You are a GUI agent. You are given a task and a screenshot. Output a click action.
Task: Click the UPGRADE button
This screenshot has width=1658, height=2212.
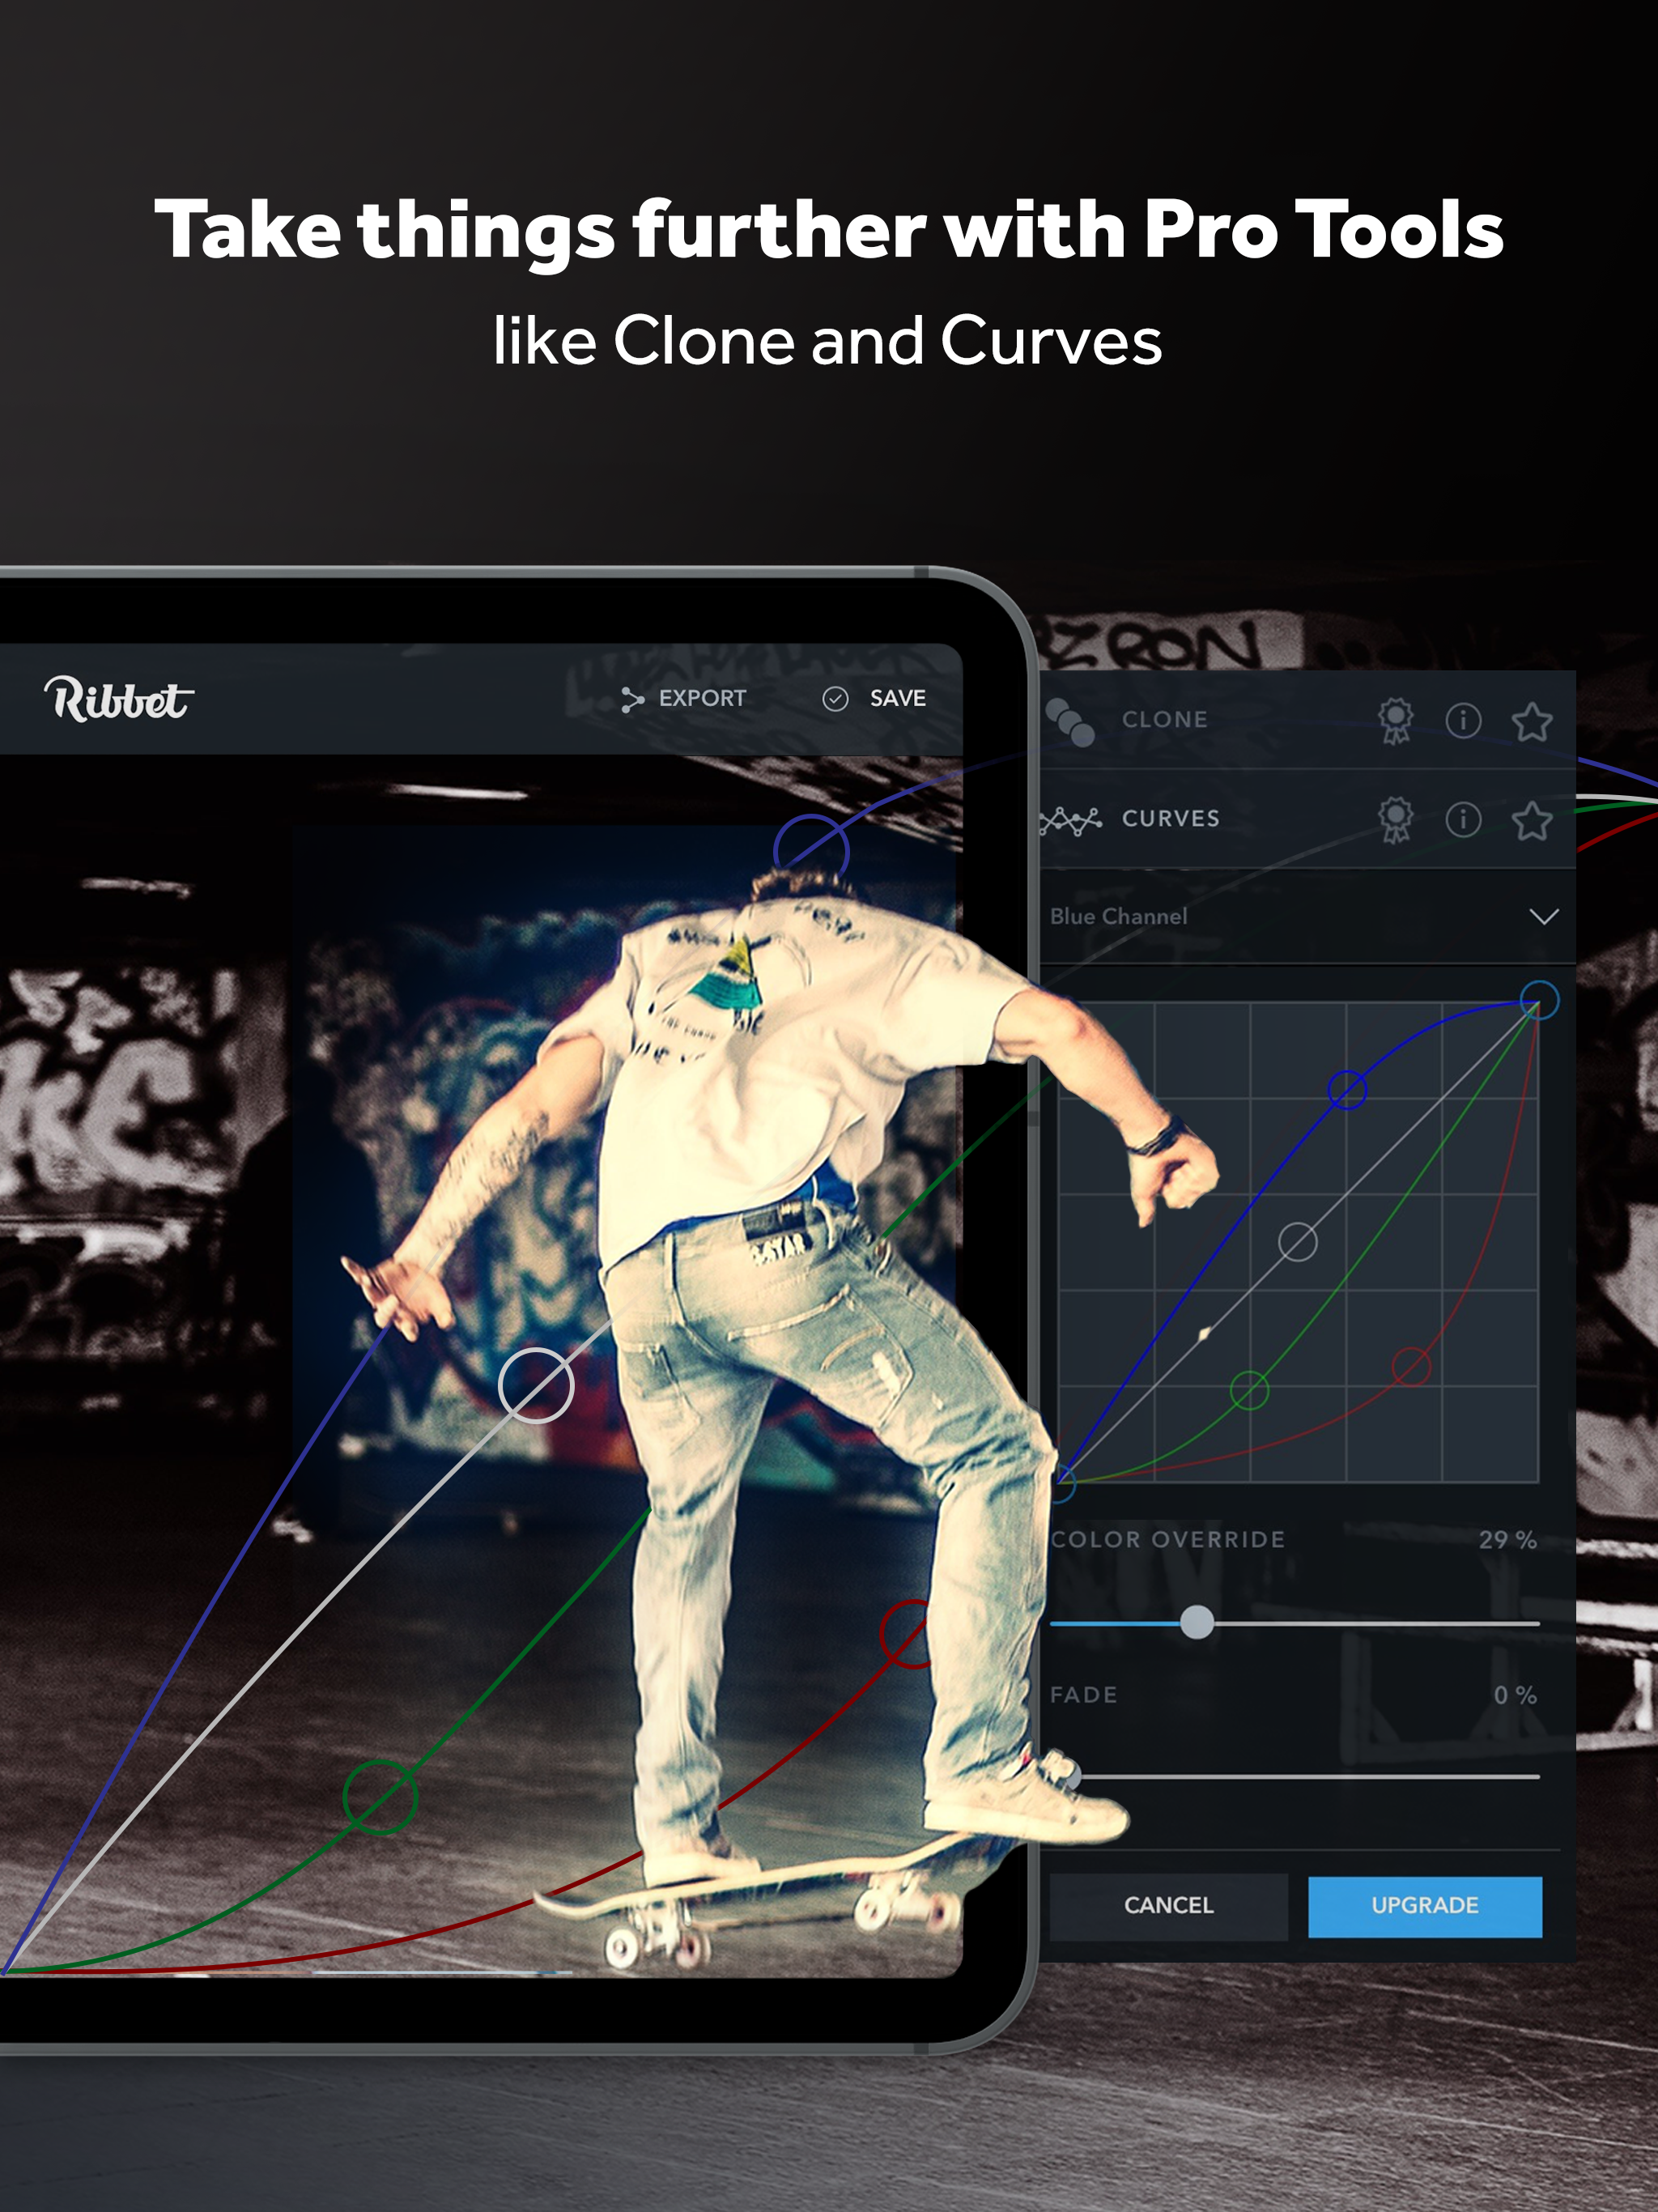coord(1425,1906)
